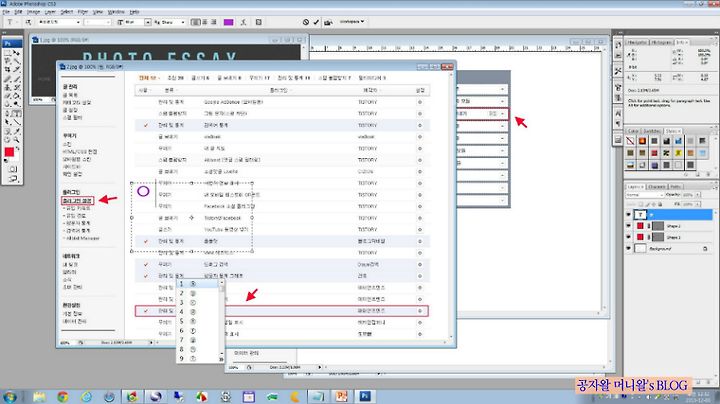This screenshot has height=404, width=720.
Task: Center text in options bar
Action: pos(205,22)
